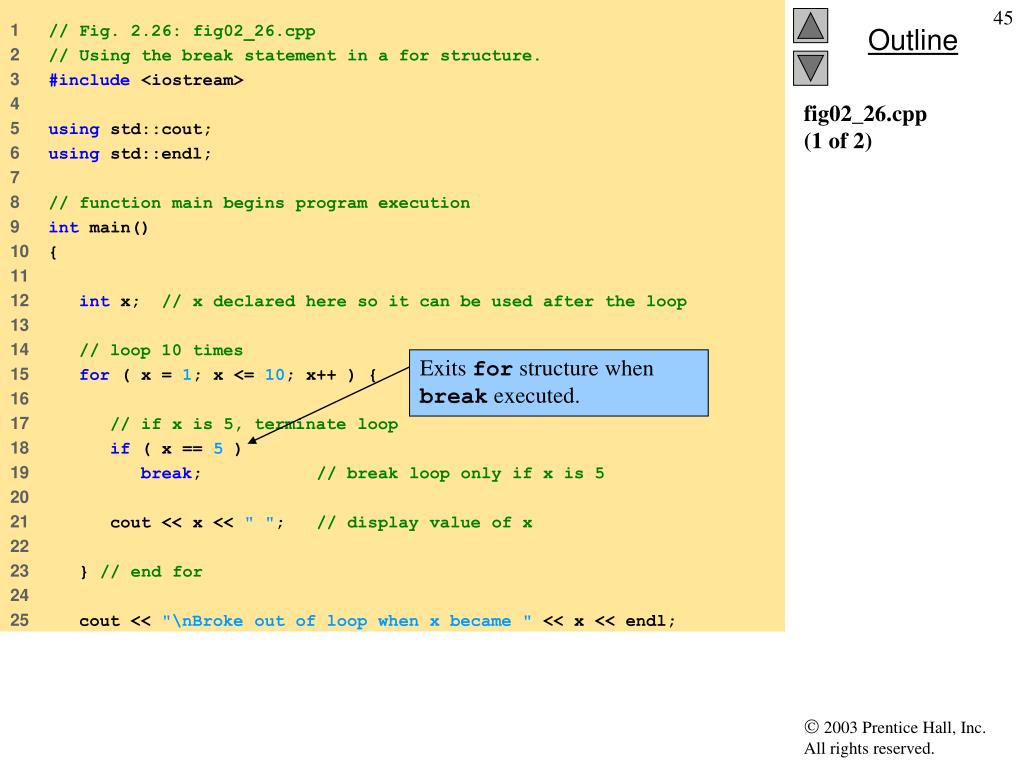Click the 'function main begins program execution' comment

[x=259, y=203]
